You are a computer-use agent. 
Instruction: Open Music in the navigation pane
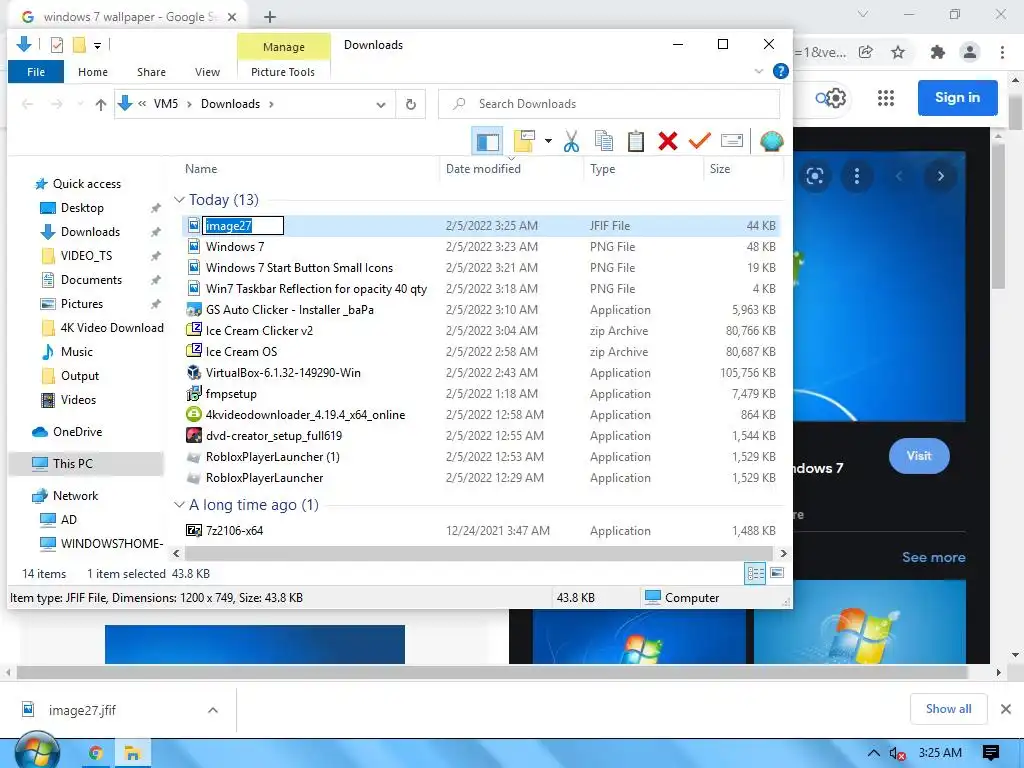(x=76, y=352)
